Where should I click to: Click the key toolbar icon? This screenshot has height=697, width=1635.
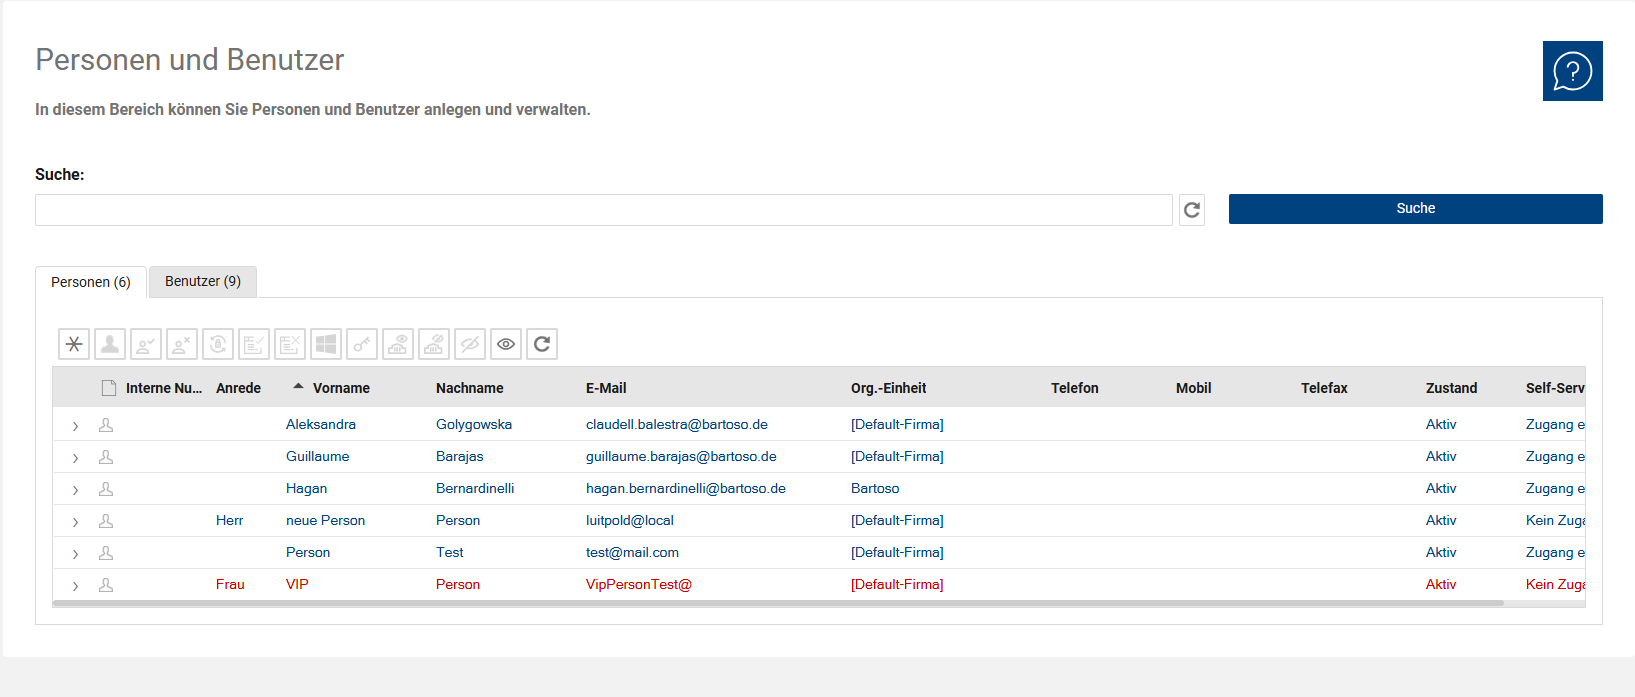pyautogui.click(x=362, y=344)
